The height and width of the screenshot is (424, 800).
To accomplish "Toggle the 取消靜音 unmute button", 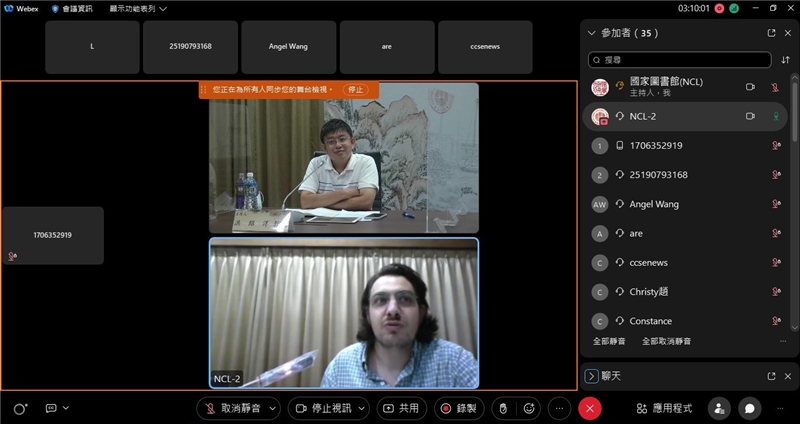I will (x=232, y=408).
